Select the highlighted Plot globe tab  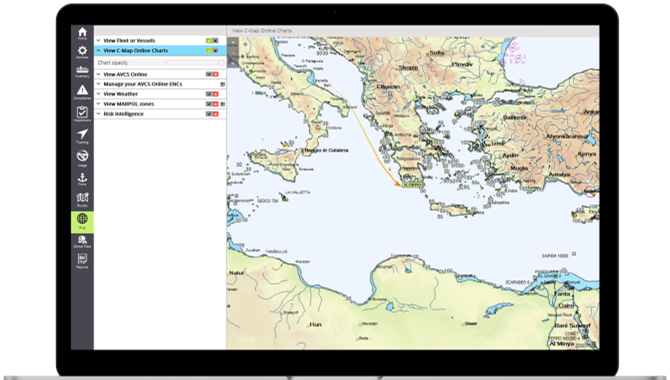point(82,222)
